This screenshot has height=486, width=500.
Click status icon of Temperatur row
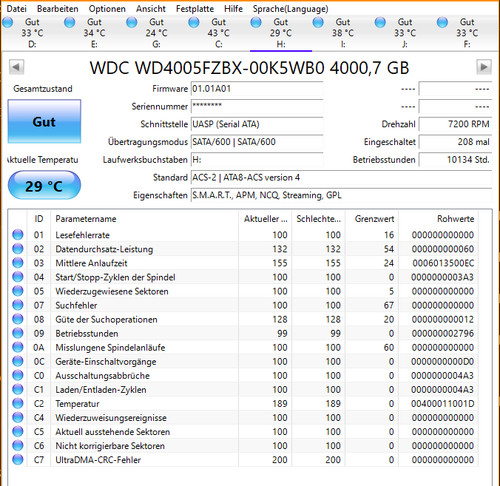point(18,403)
